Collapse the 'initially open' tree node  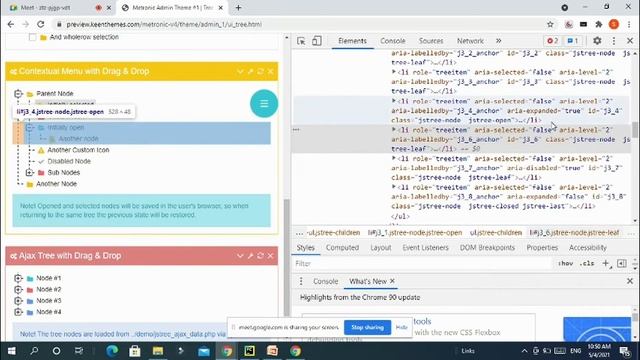tap(30, 128)
